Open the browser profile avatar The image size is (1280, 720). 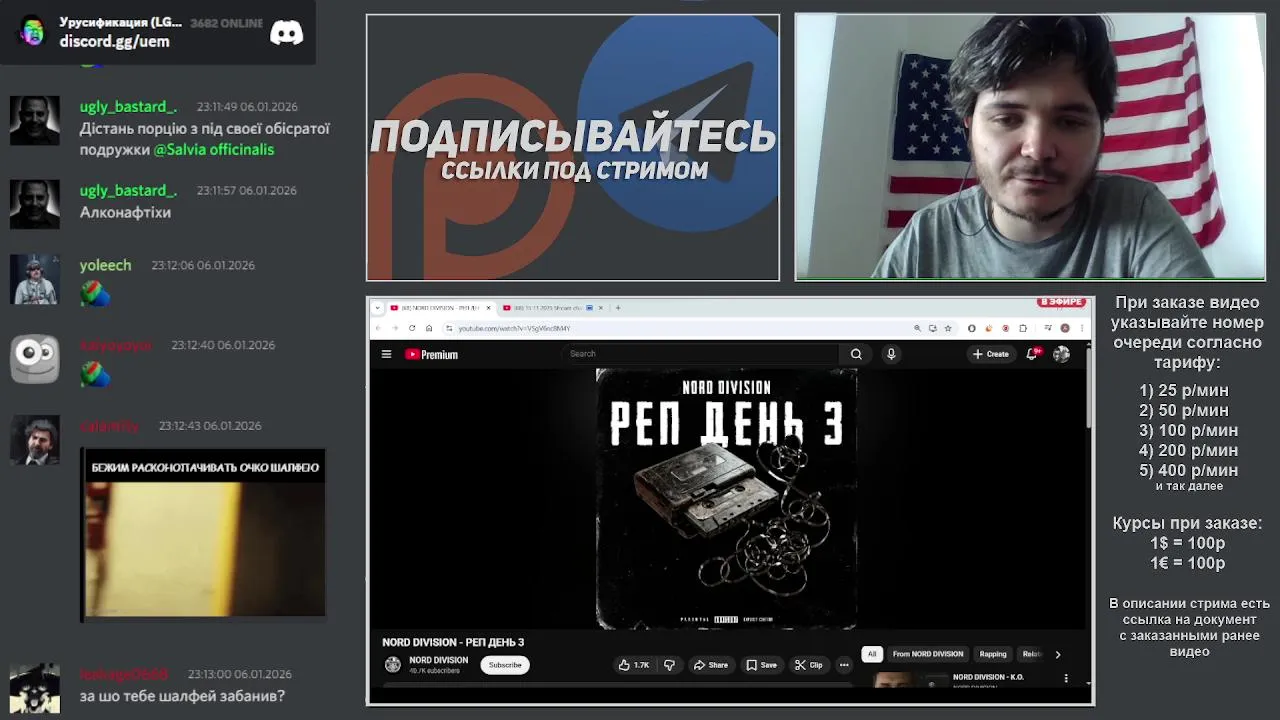point(1065,328)
